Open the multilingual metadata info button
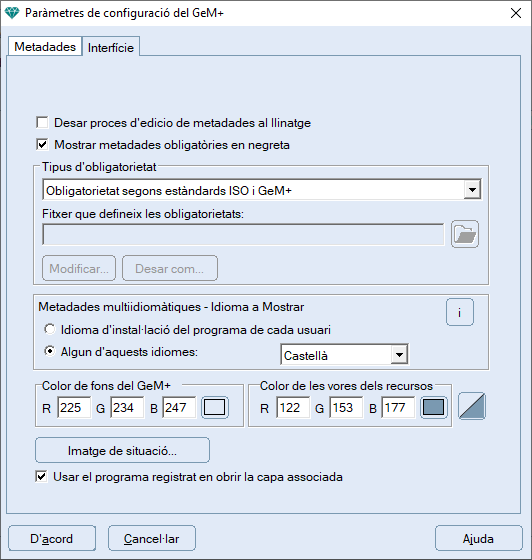Viewport: 532px width, 560px height. [460, 312]
